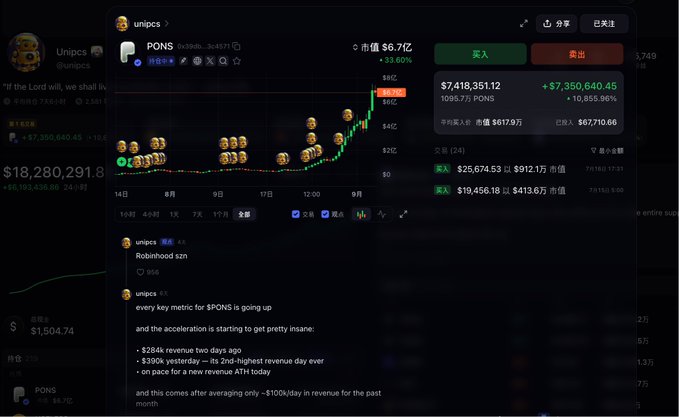
Task: Click avatar beside the key metric post
Action: pos(126,294)
